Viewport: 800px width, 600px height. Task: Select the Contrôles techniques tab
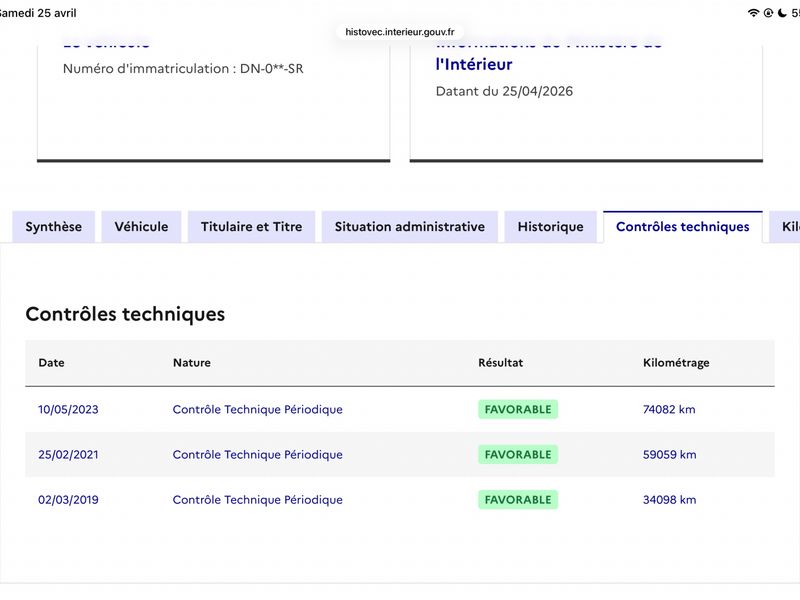682,227
